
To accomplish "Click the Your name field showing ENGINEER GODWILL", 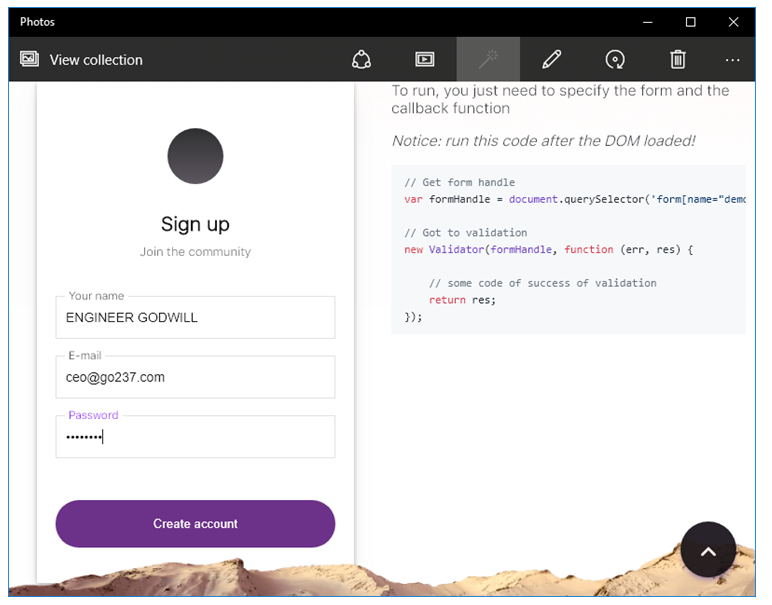I will 195,318.
